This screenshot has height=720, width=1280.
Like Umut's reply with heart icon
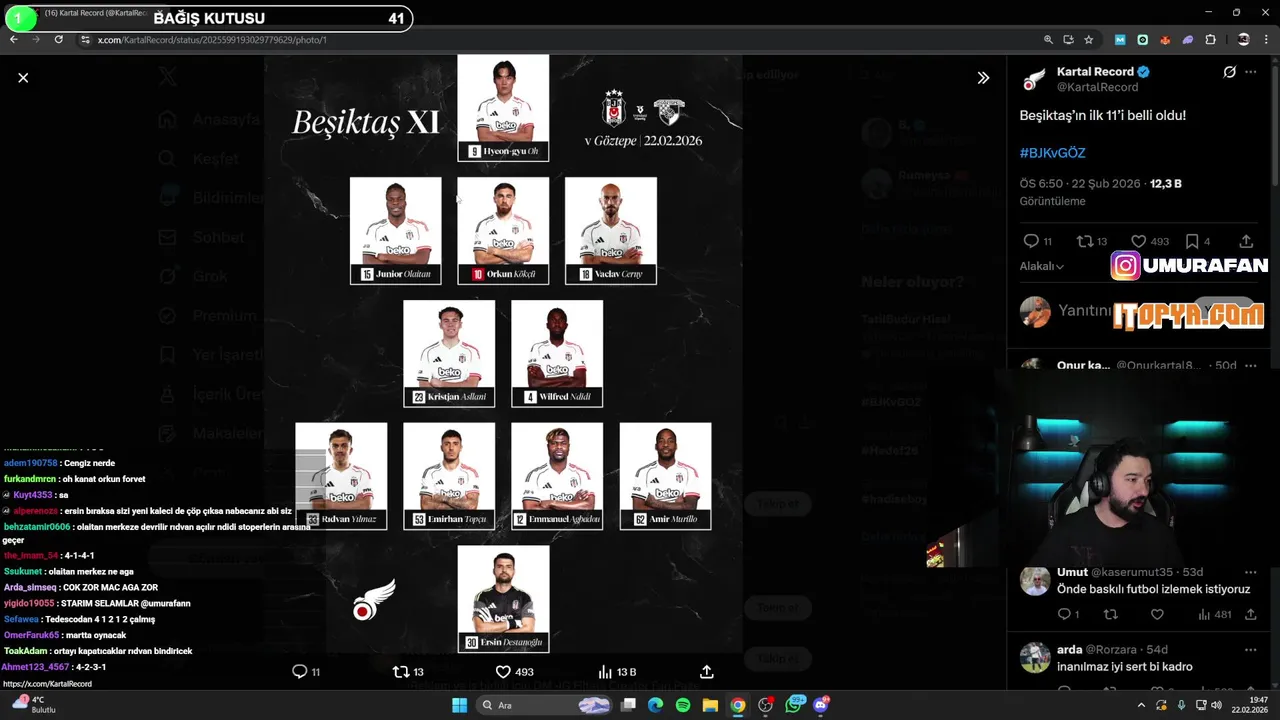(1157, 614)
